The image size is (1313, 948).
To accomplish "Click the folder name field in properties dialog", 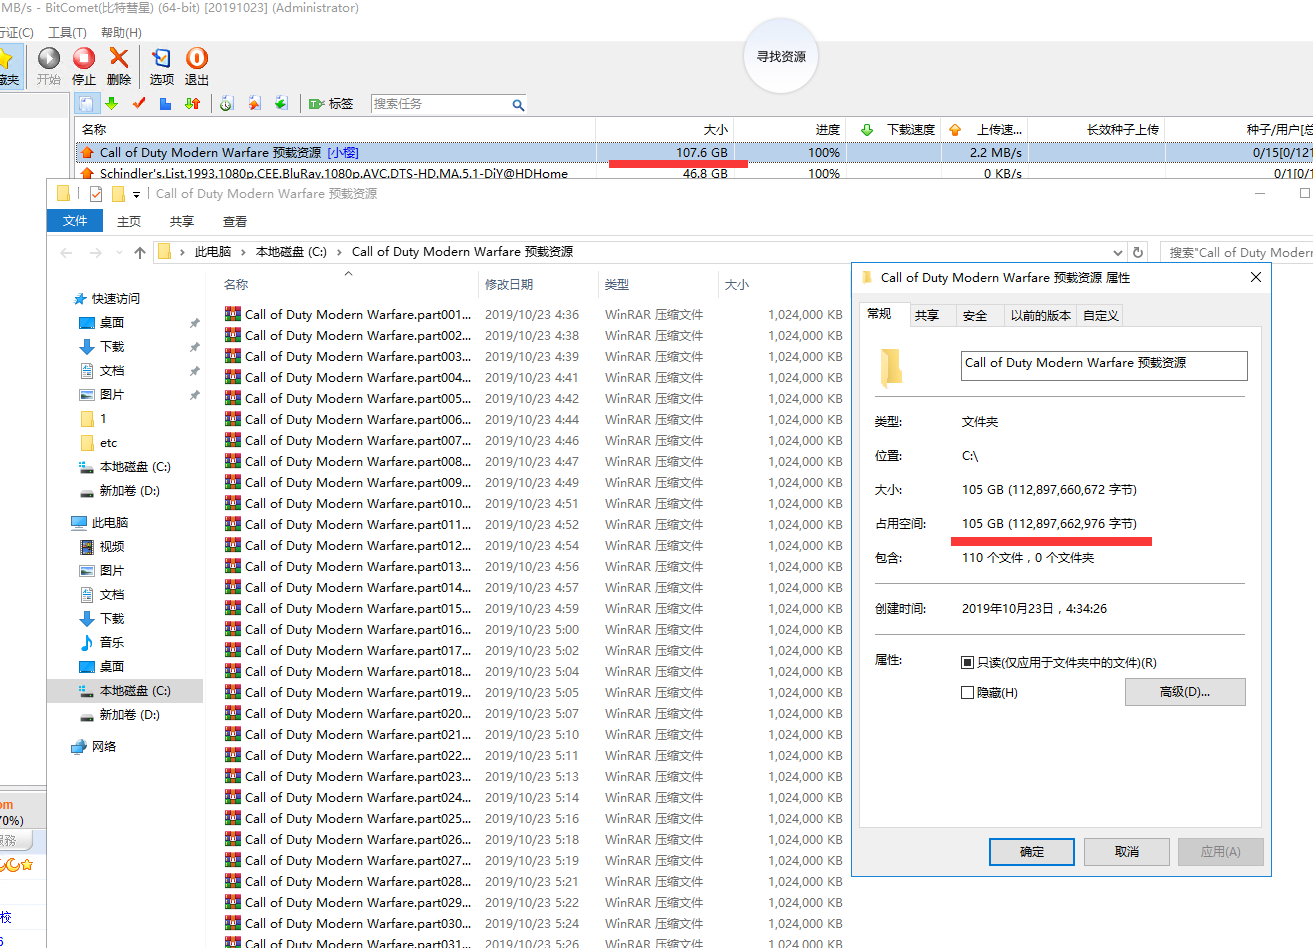I will pyautogui.click(x=1104, y=365).
